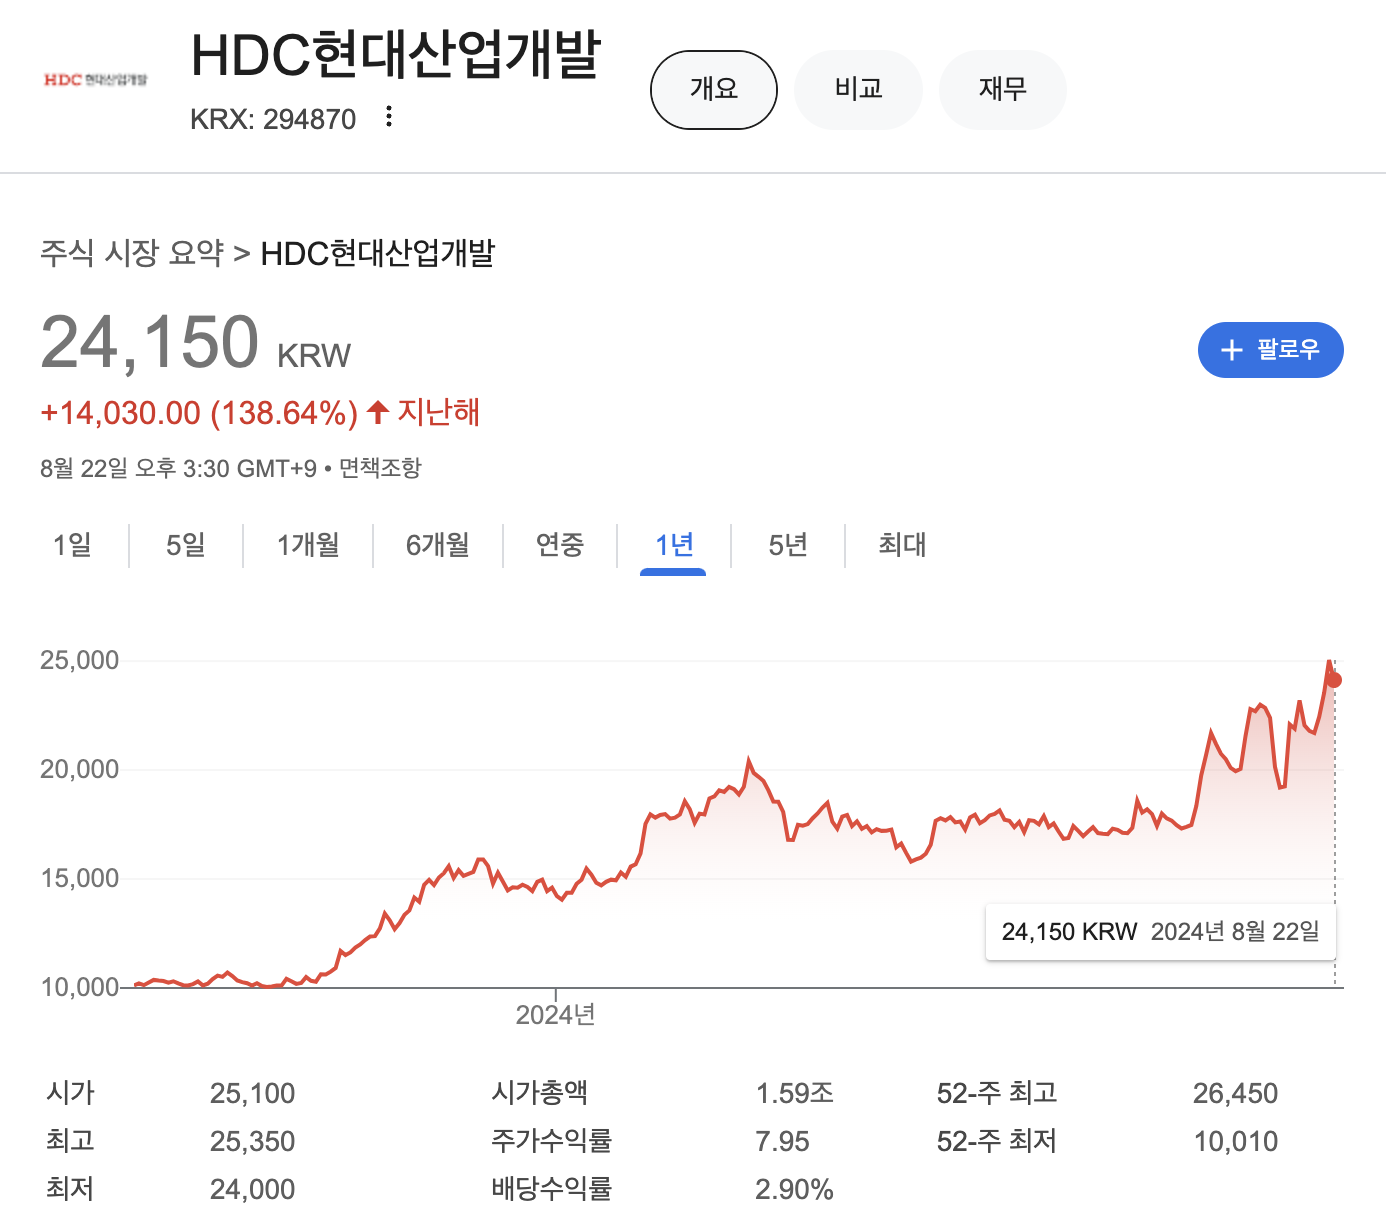Switch chart to 연중 range
This screenshot has width=1386, height=1220.
[x=560, y=545]
